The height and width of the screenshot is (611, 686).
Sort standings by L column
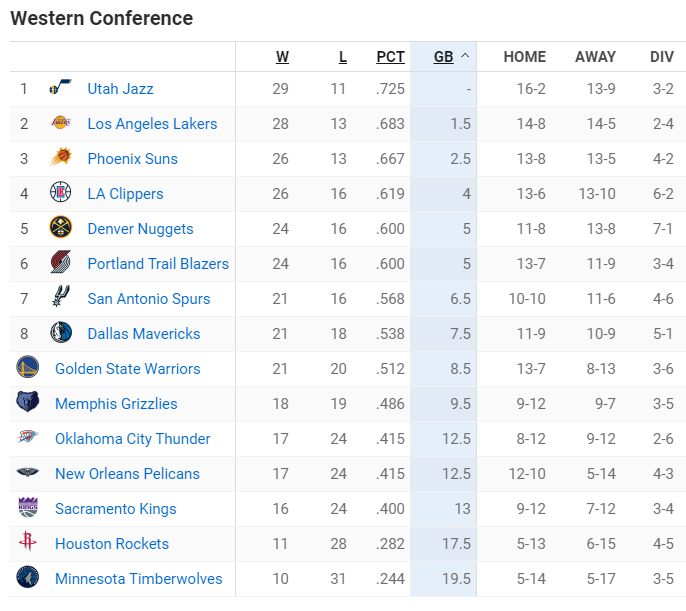pos(342,57)
